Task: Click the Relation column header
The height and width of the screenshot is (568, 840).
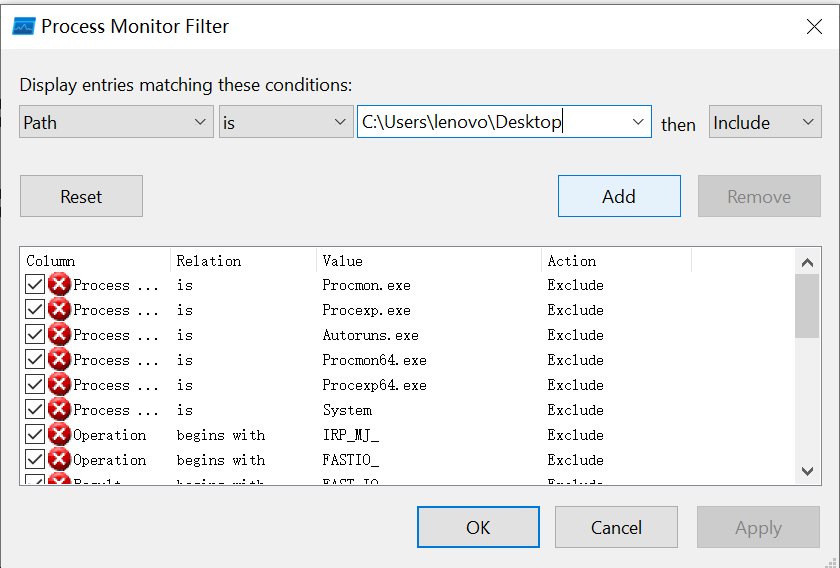Action: (x=208, y=261)
